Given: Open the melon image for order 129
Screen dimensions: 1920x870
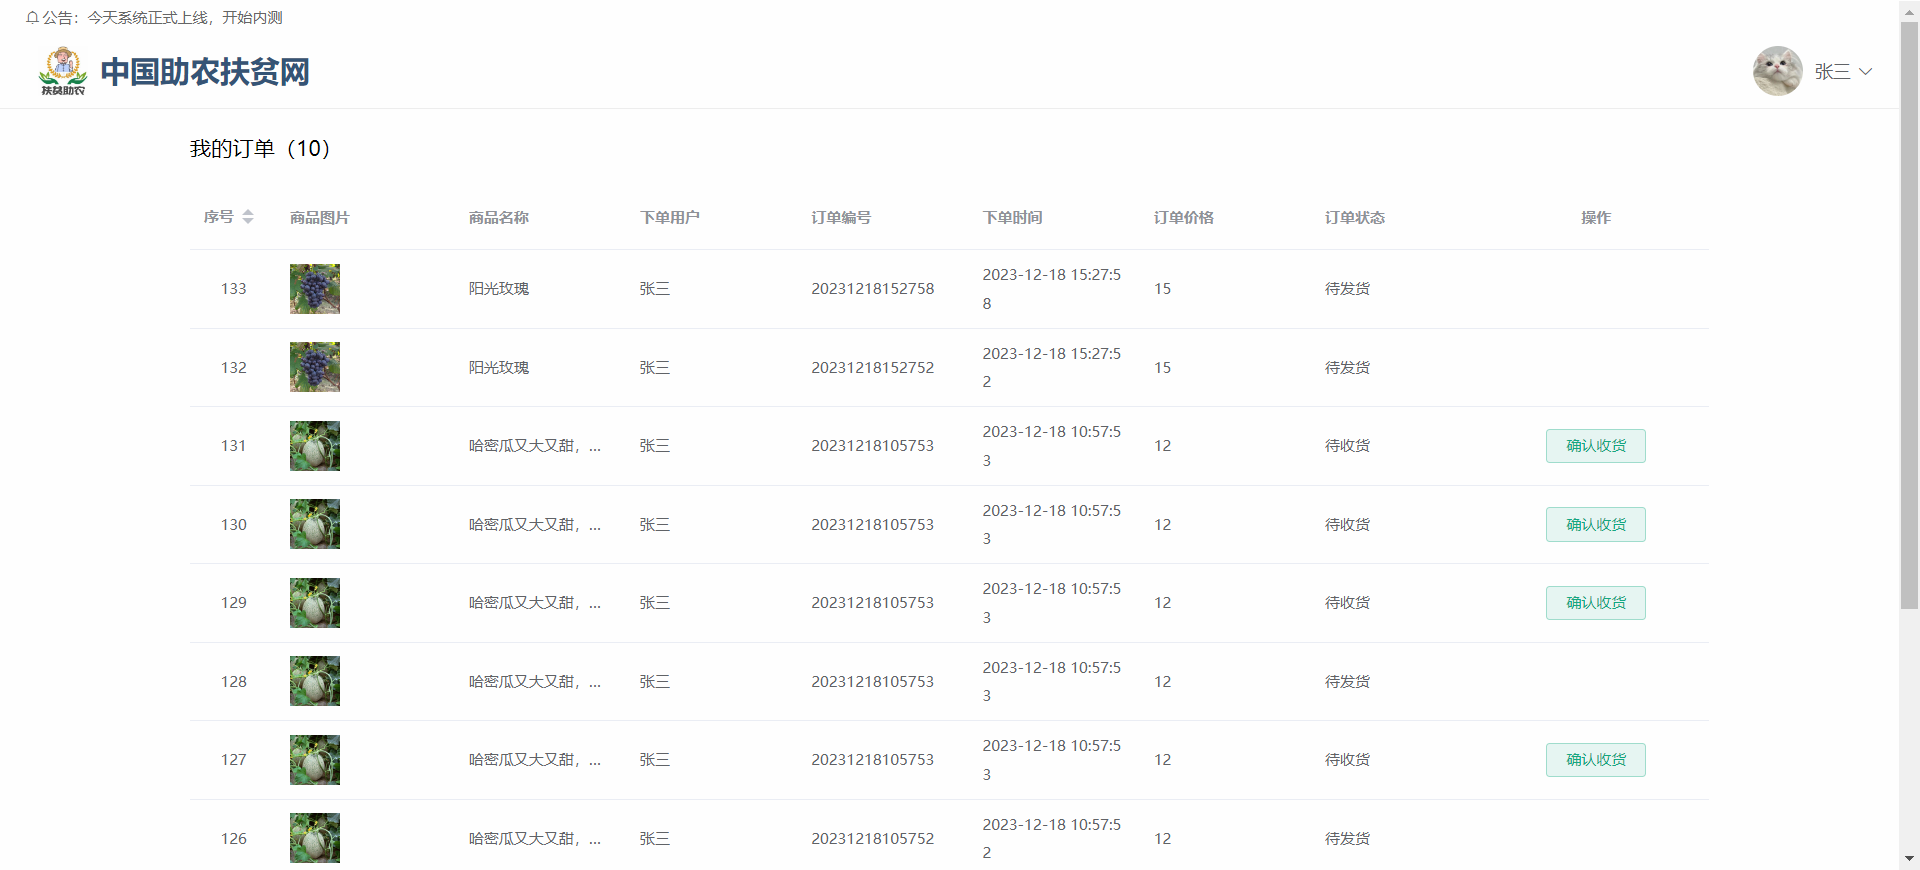Looking at the screenshot, I should [315, 603].
